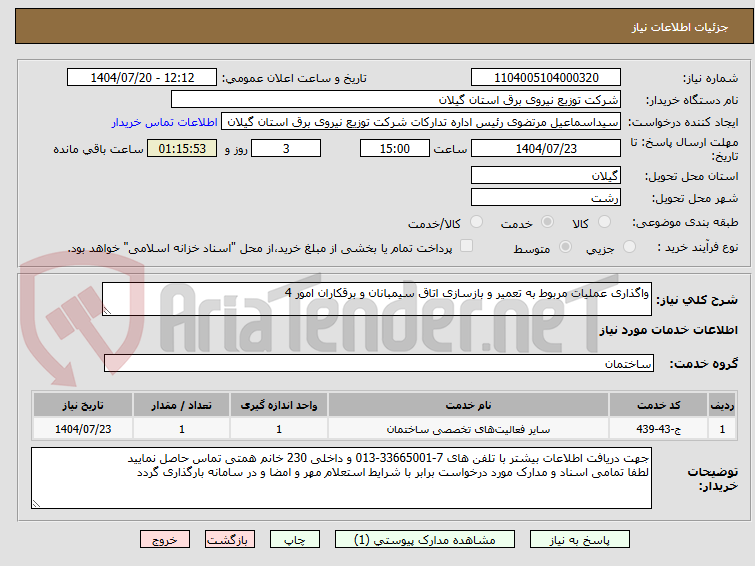Select the جزیی purchase type radio

629,247
